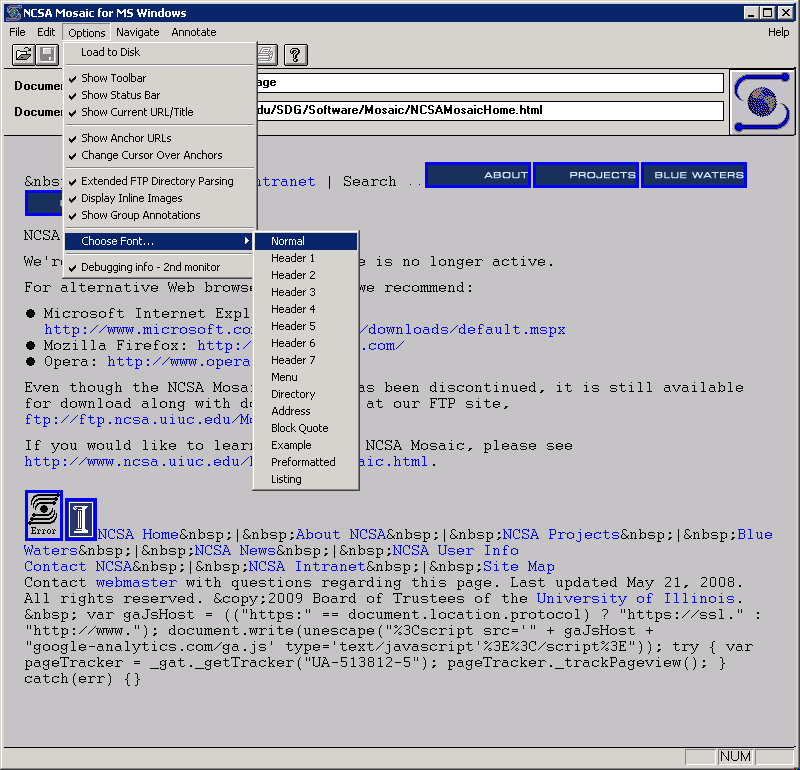The height and width of the screenshot is (770, 800).
Task: Click the webmaster link
Action: pos(136,582)
